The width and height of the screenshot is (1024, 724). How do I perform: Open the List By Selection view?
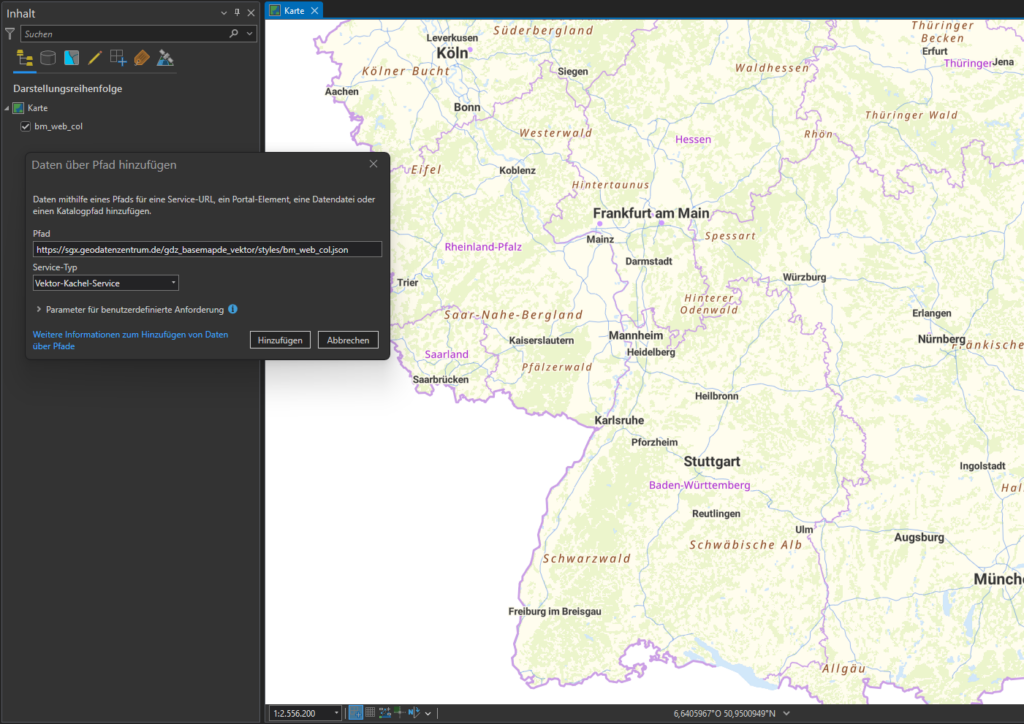click(70, 58)
